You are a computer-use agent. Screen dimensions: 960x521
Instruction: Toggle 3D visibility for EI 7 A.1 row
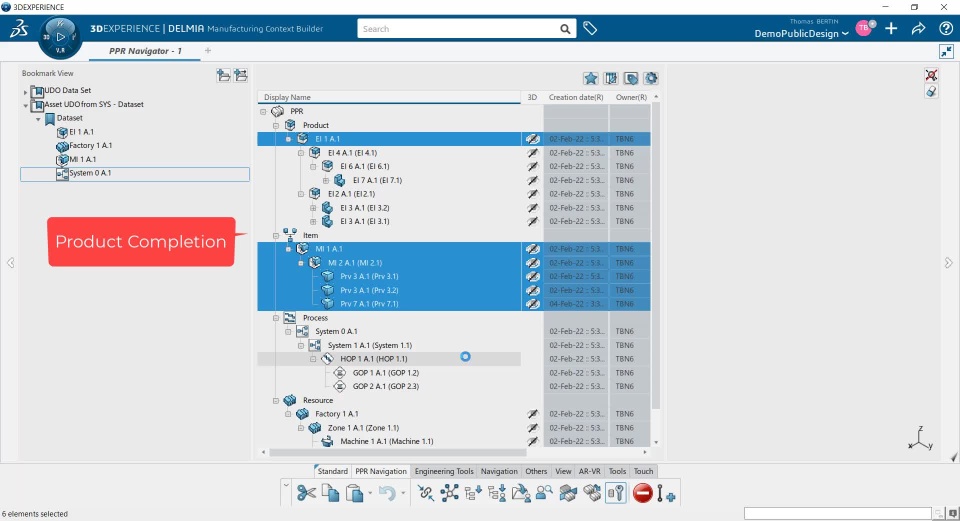(533, 181)
